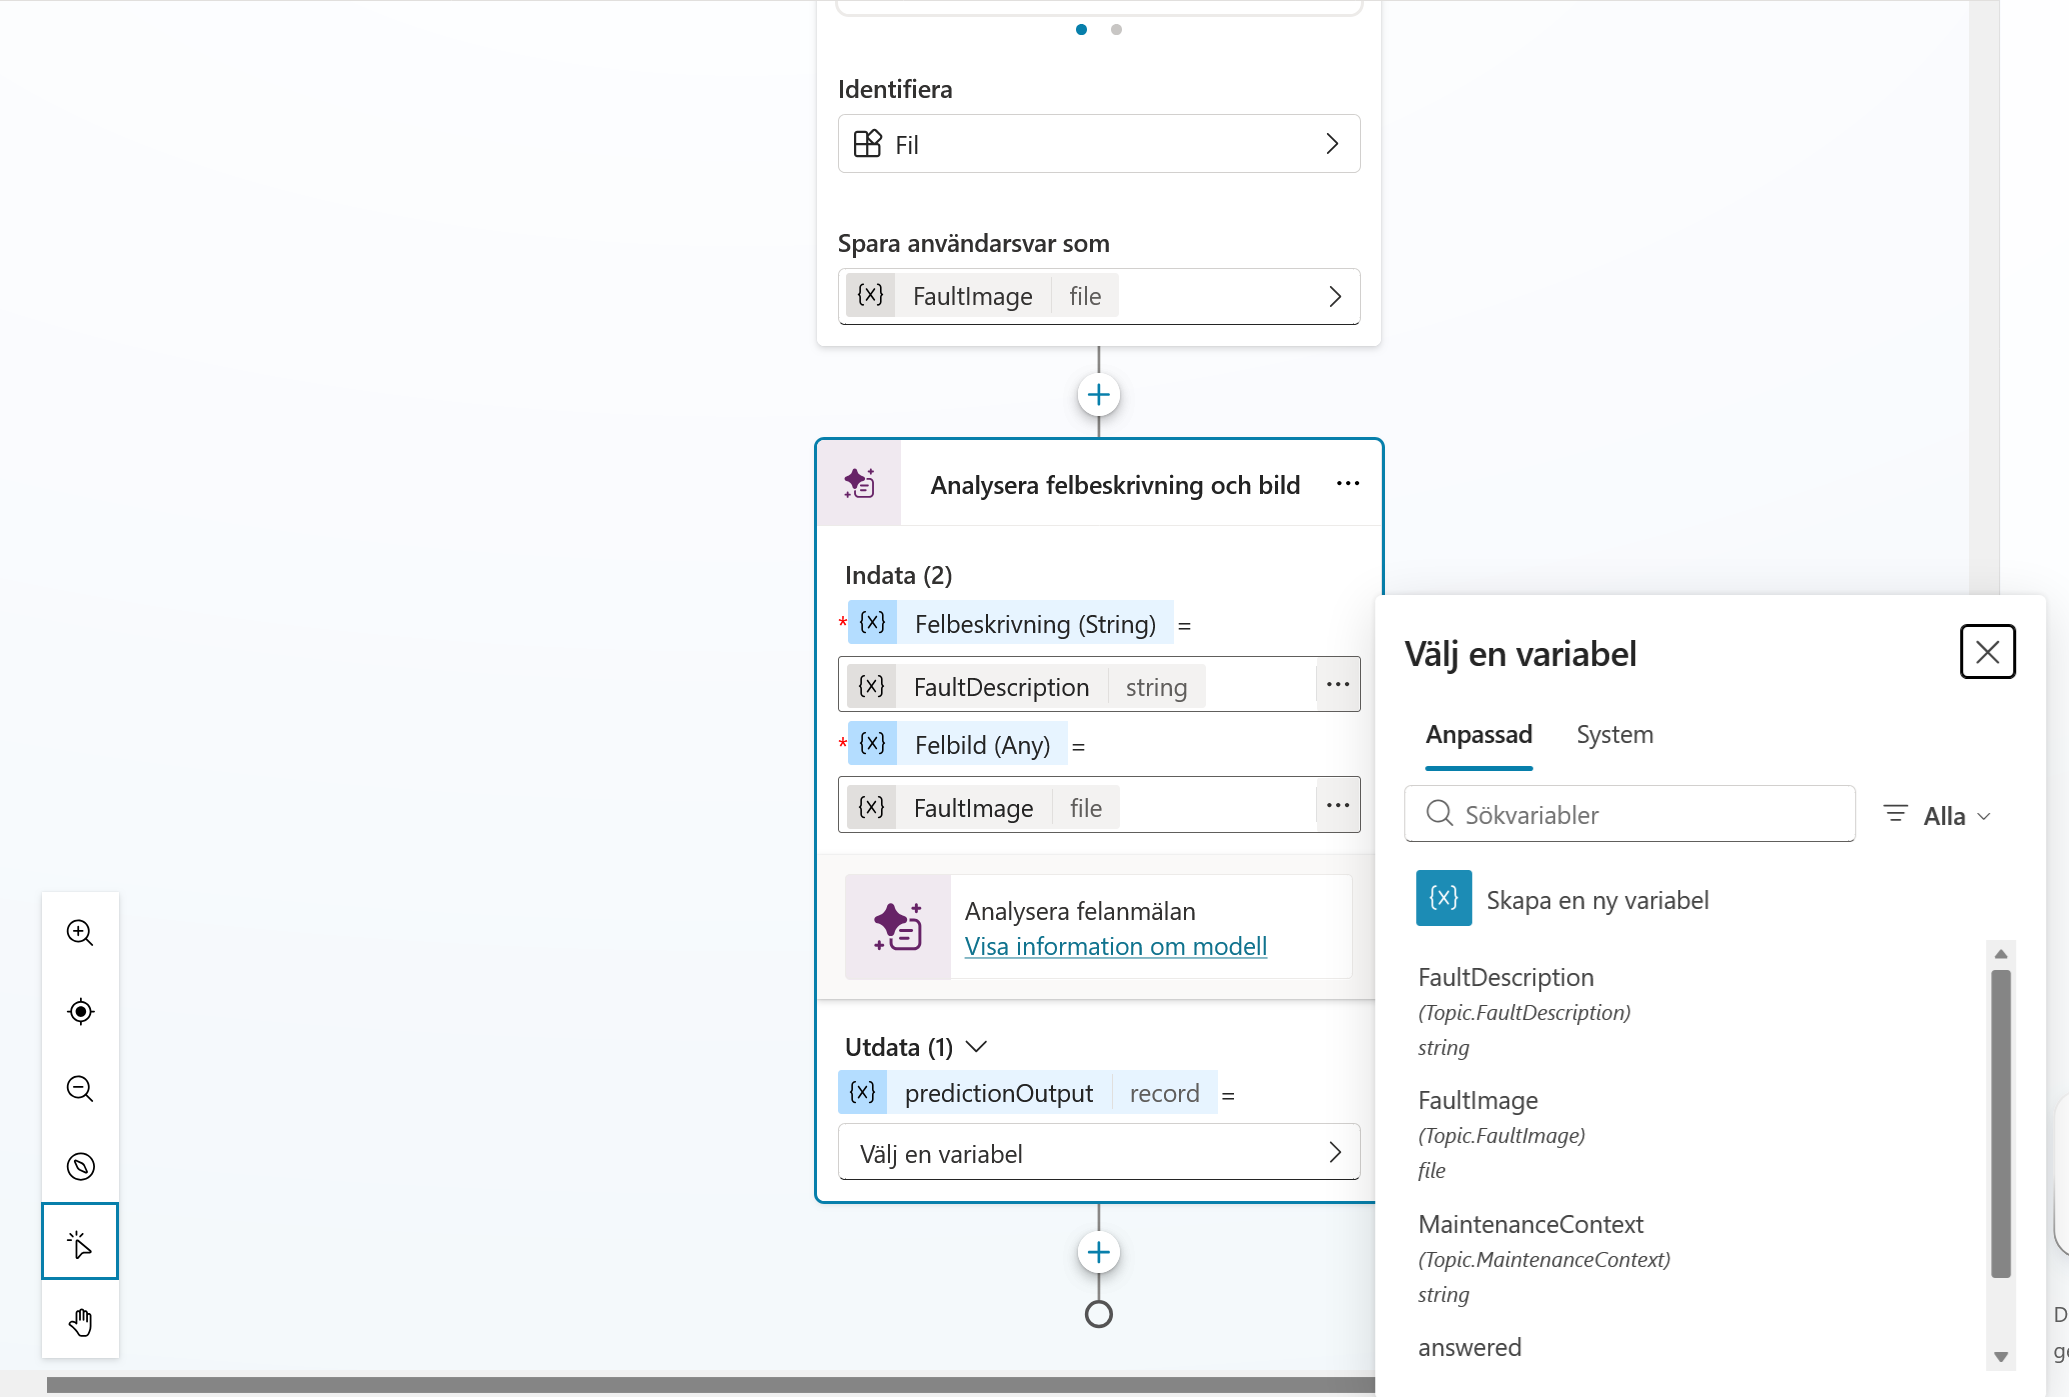Add node below the analysis card

point(1098,1253)
